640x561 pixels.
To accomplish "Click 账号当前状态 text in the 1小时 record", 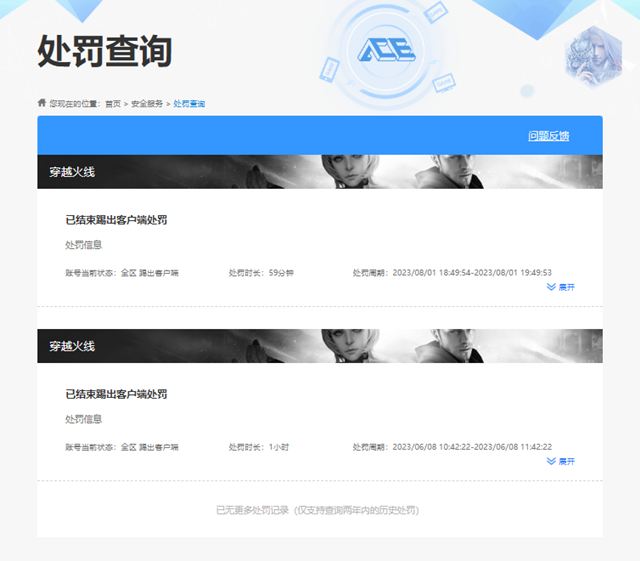I will click(122, 447).
